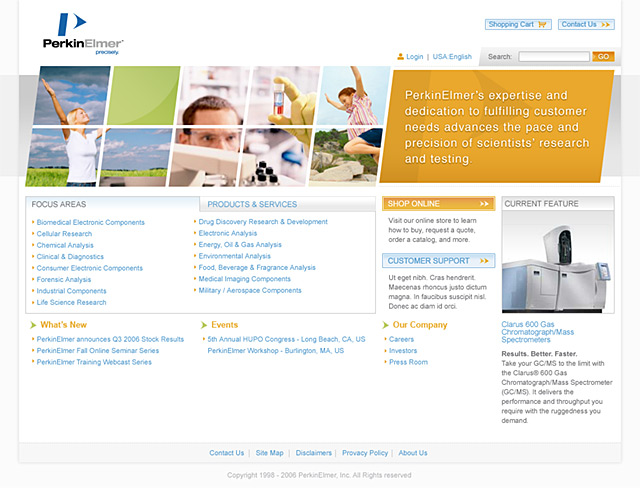The image size is (640, 488).
Task: Switch to the Focus Areas tab
Action: pyautogui.click(x=60, y=204)
